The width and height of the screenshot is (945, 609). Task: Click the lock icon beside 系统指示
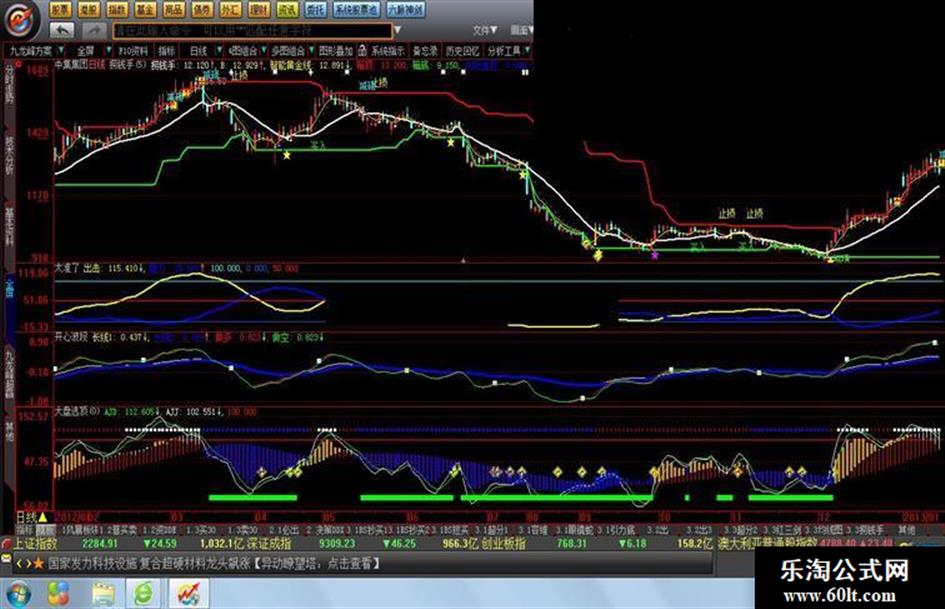362,51
